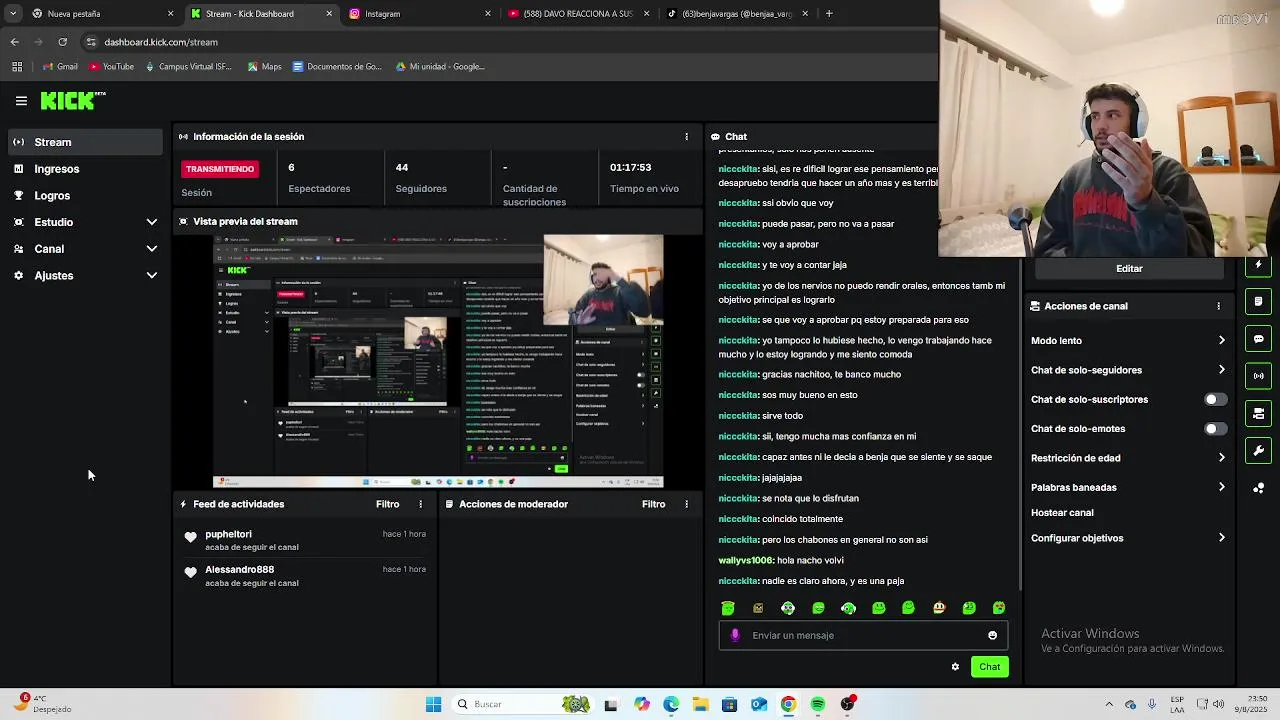
Task: Select Logros in the sidebar
Action: point(84,196)
